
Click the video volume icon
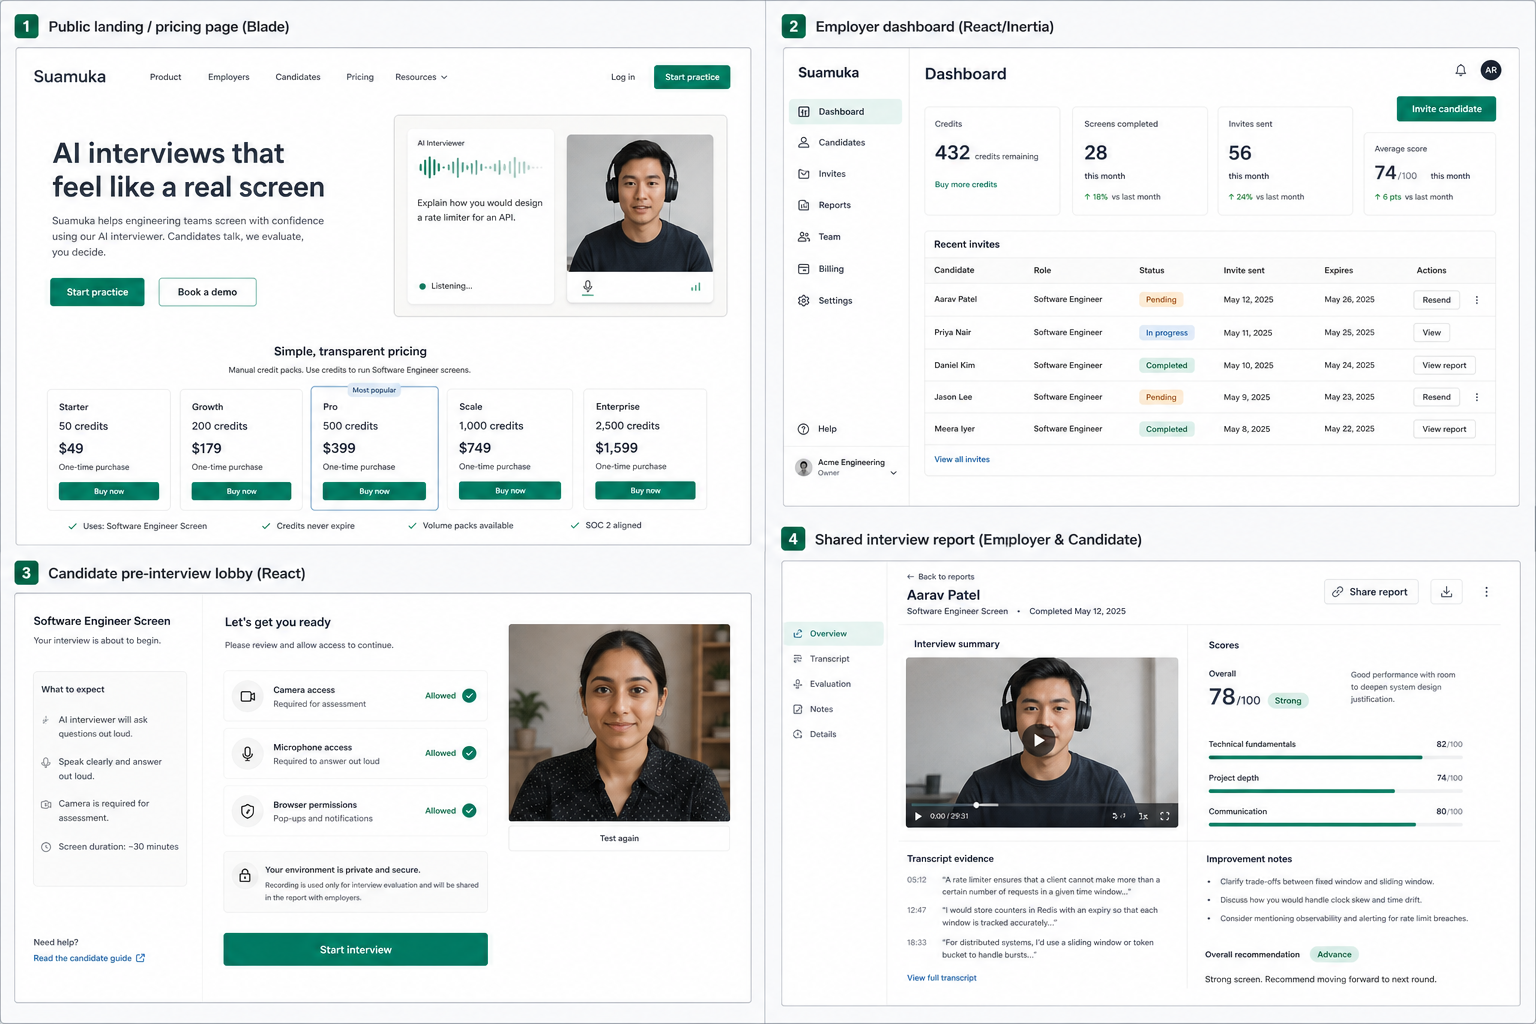tap(1118, 816)
